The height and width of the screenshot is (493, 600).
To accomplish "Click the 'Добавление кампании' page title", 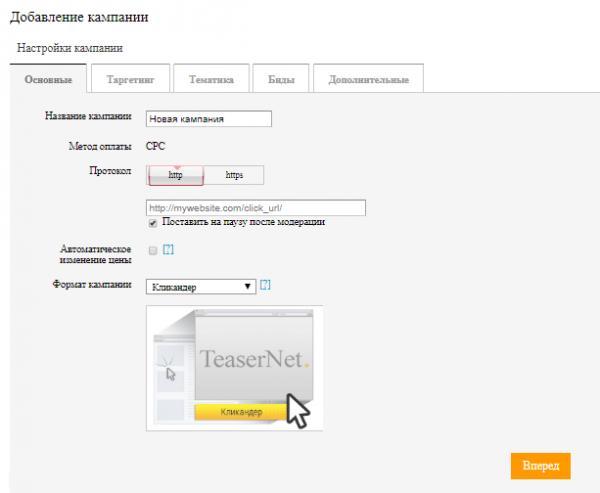I will click(79, 17).
